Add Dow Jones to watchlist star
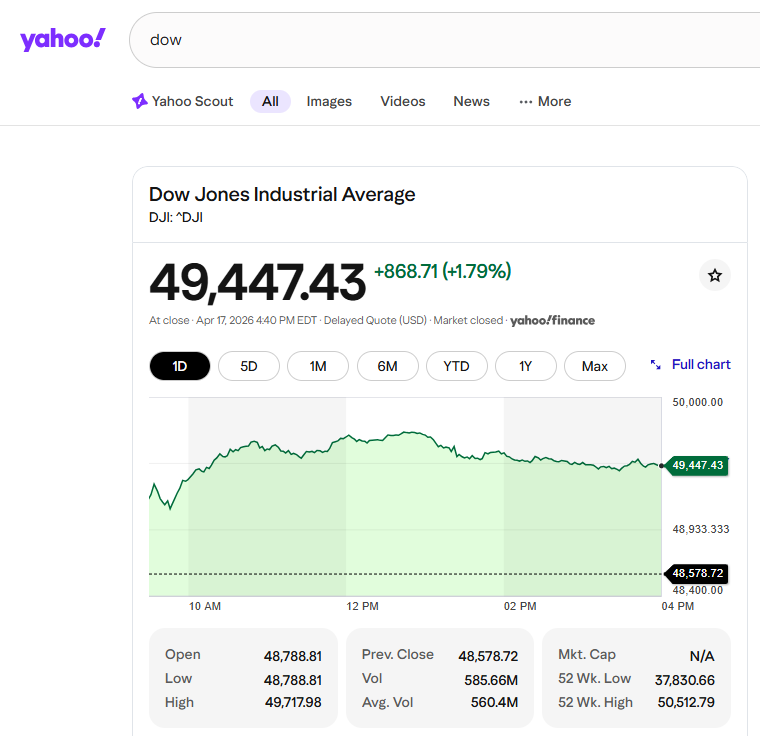This screenshot has height=736, width=760. [715, 275]
